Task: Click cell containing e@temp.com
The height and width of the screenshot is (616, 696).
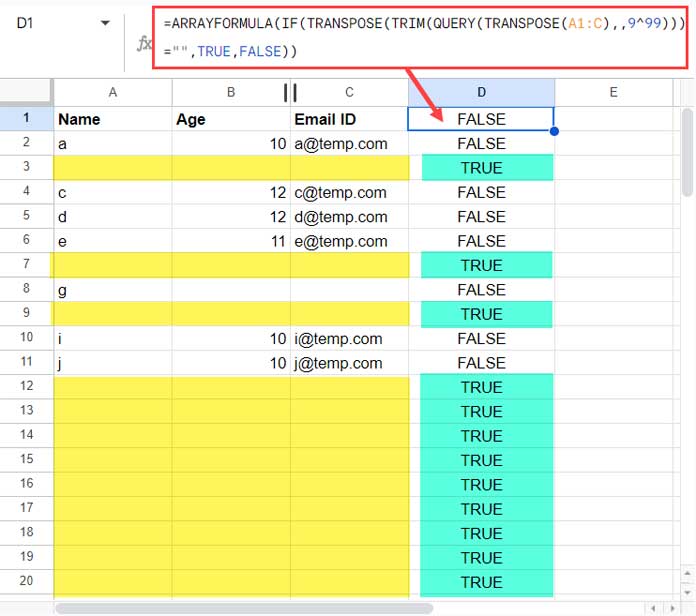Action: tap(349, 241)
